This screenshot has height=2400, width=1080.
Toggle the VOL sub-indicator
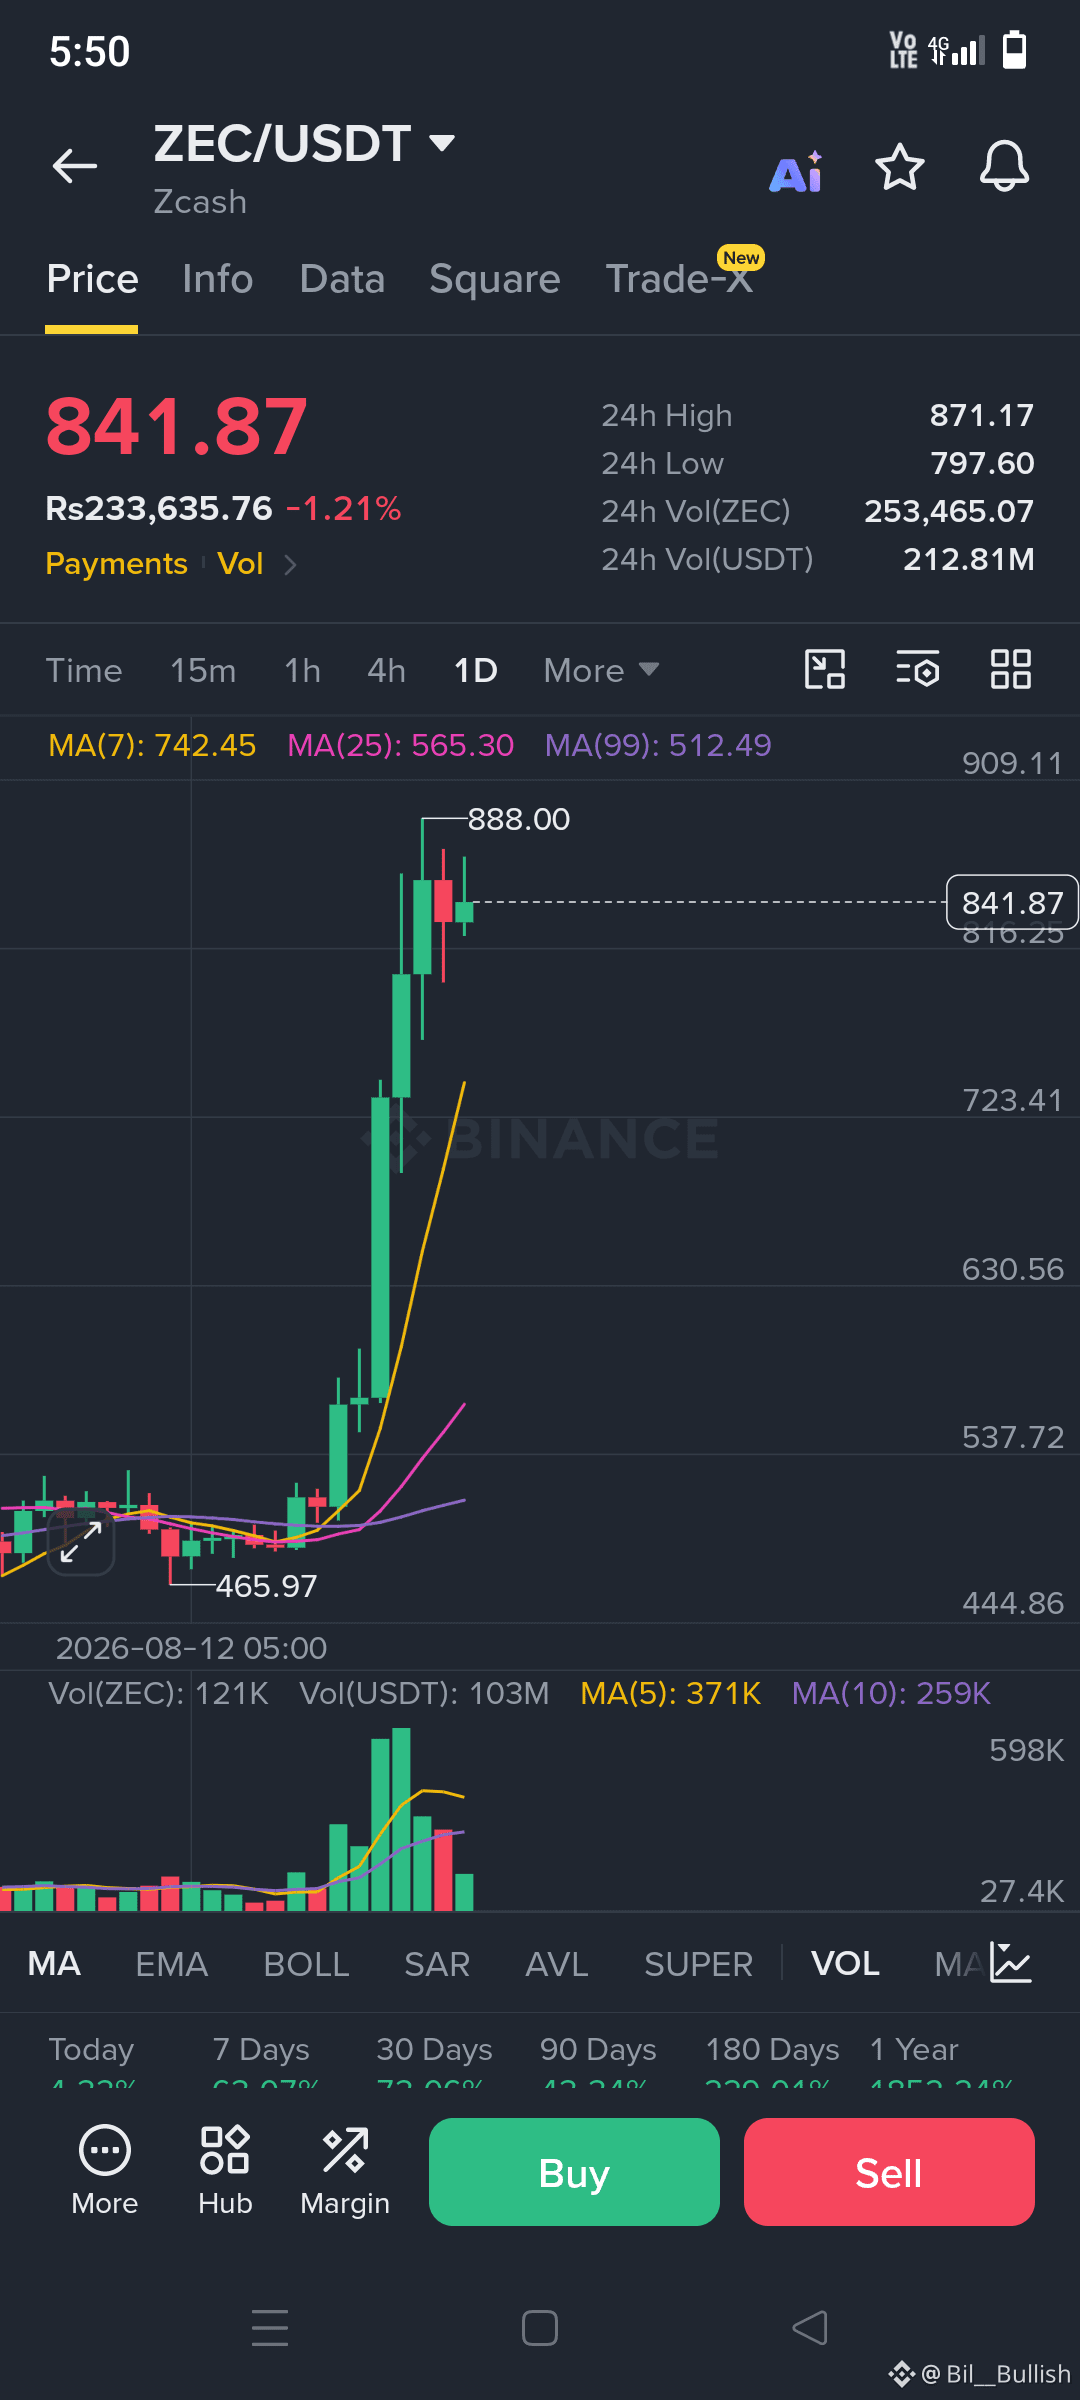coord(845,1964)
